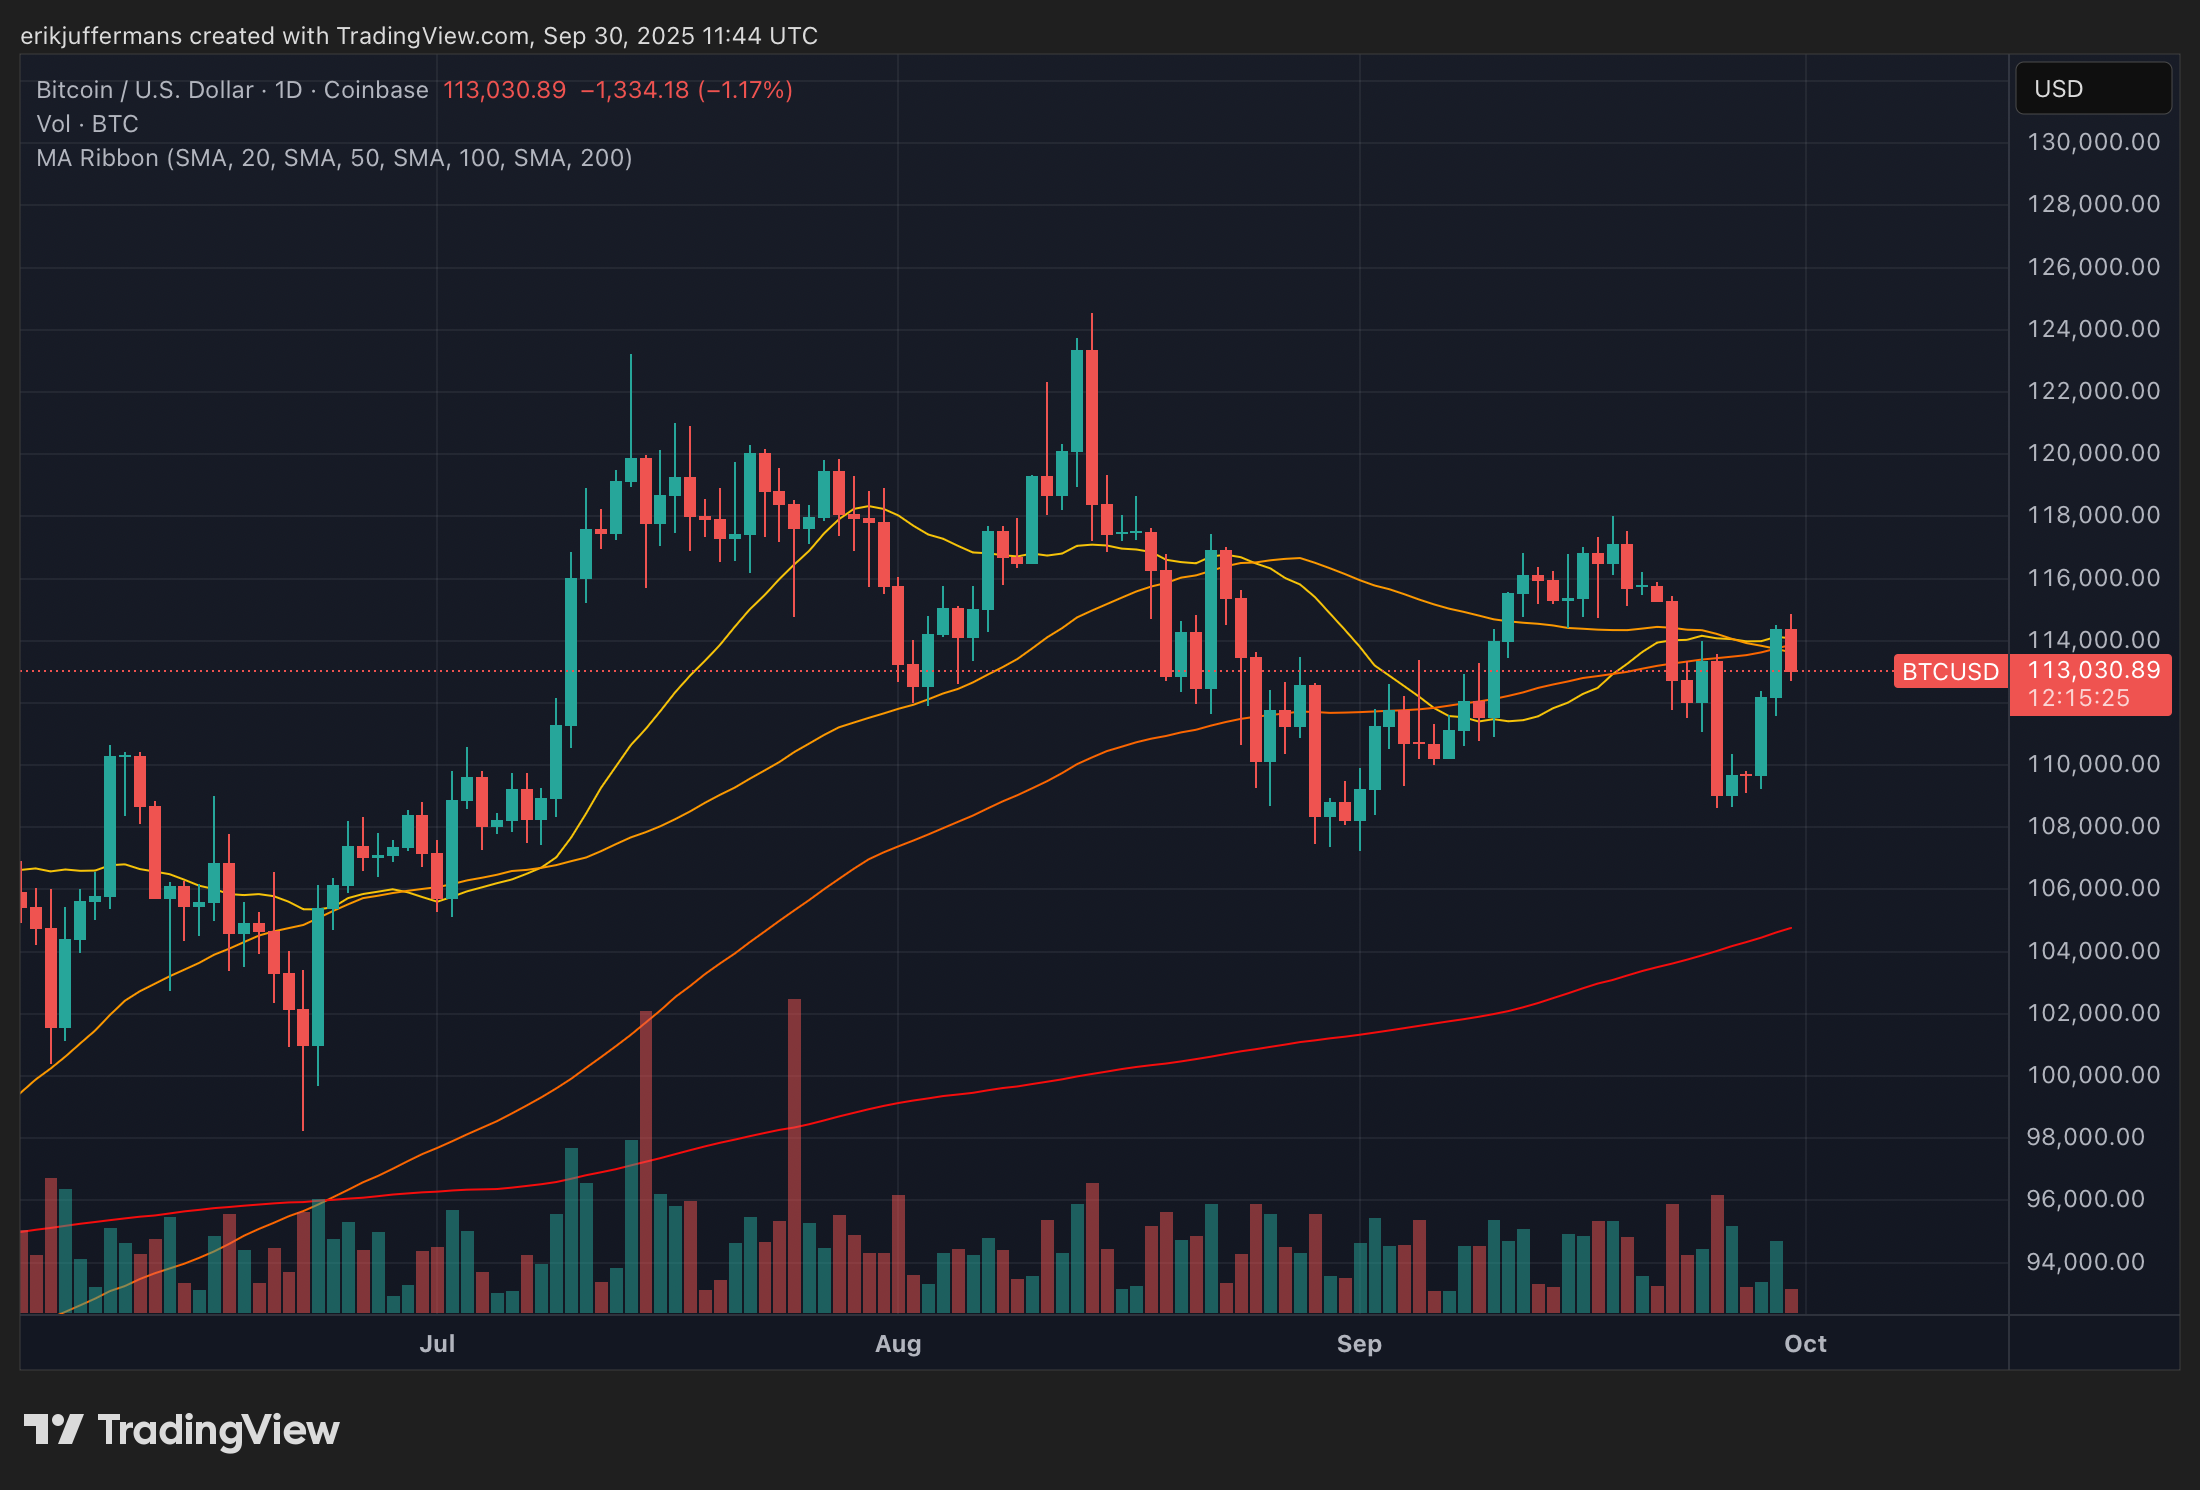Click the Oct label on time axis
Viewport: 2200px width, 1490px height.
tap(1805, 1344)
